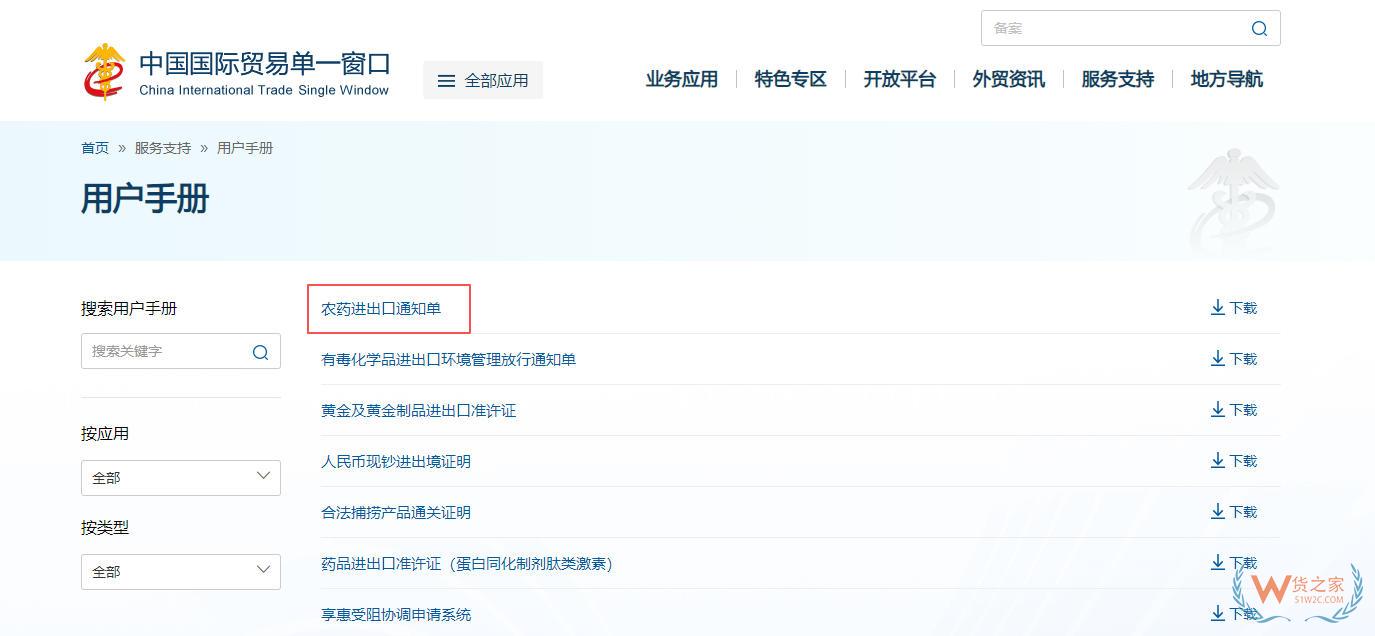Click the 搜索用户手册 sidebar label
The image size is (1375, 636).
(129, 309)
